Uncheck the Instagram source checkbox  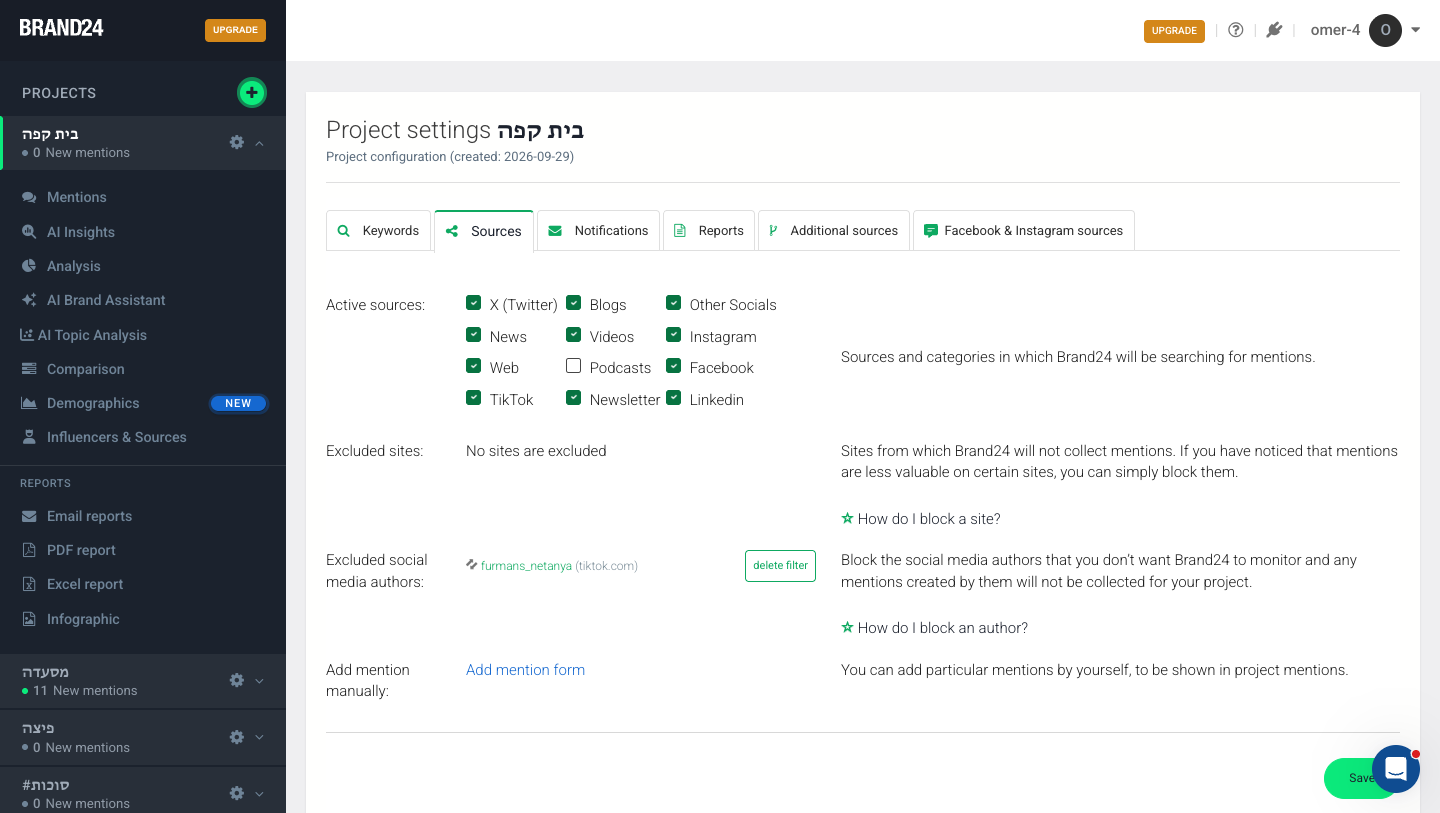(674, 335)
